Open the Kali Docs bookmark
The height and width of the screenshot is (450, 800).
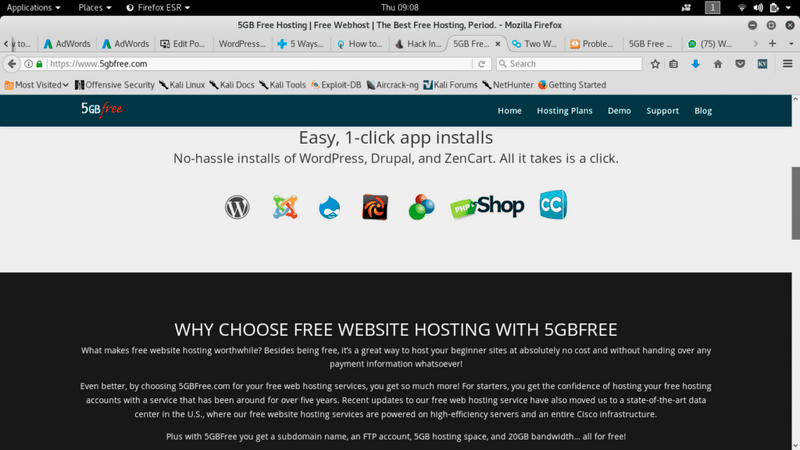(232, 85)
